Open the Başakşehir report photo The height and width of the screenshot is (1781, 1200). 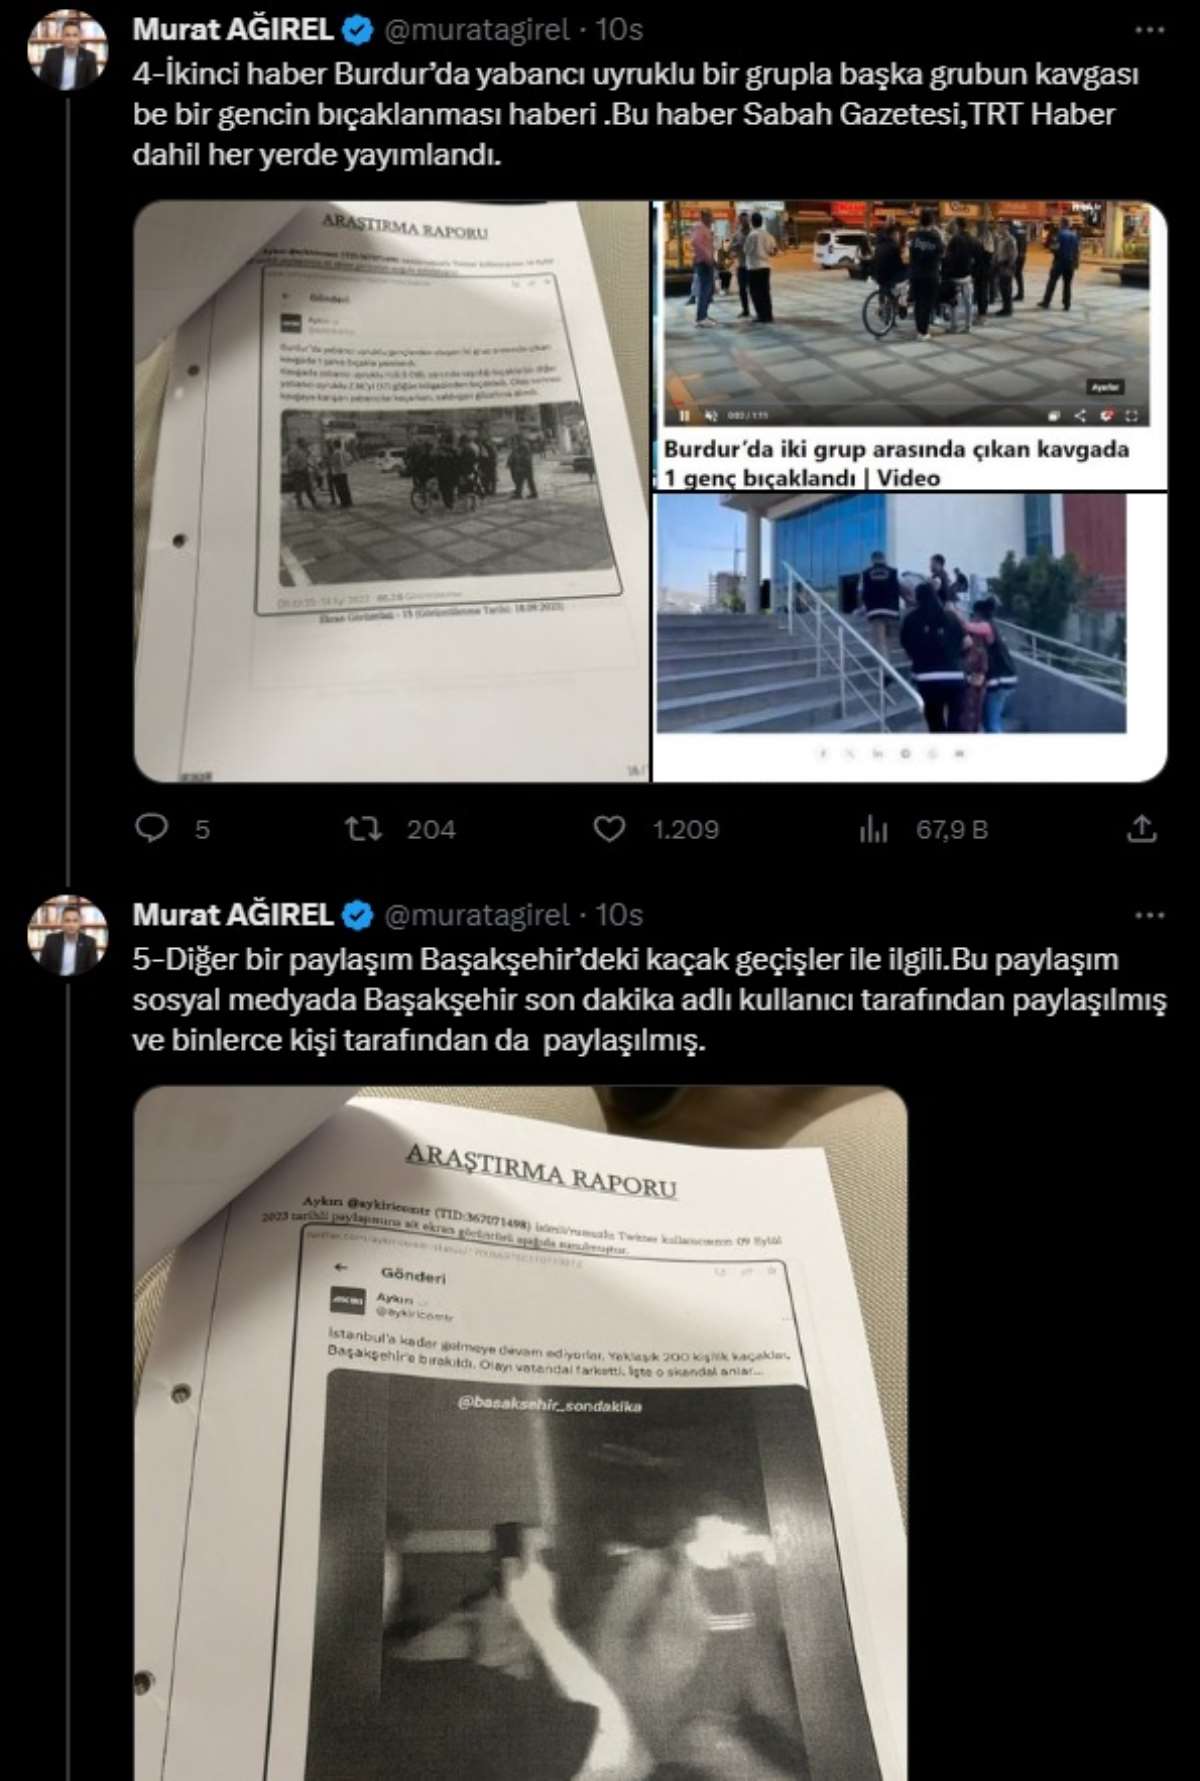click(x=520, y=1433)
